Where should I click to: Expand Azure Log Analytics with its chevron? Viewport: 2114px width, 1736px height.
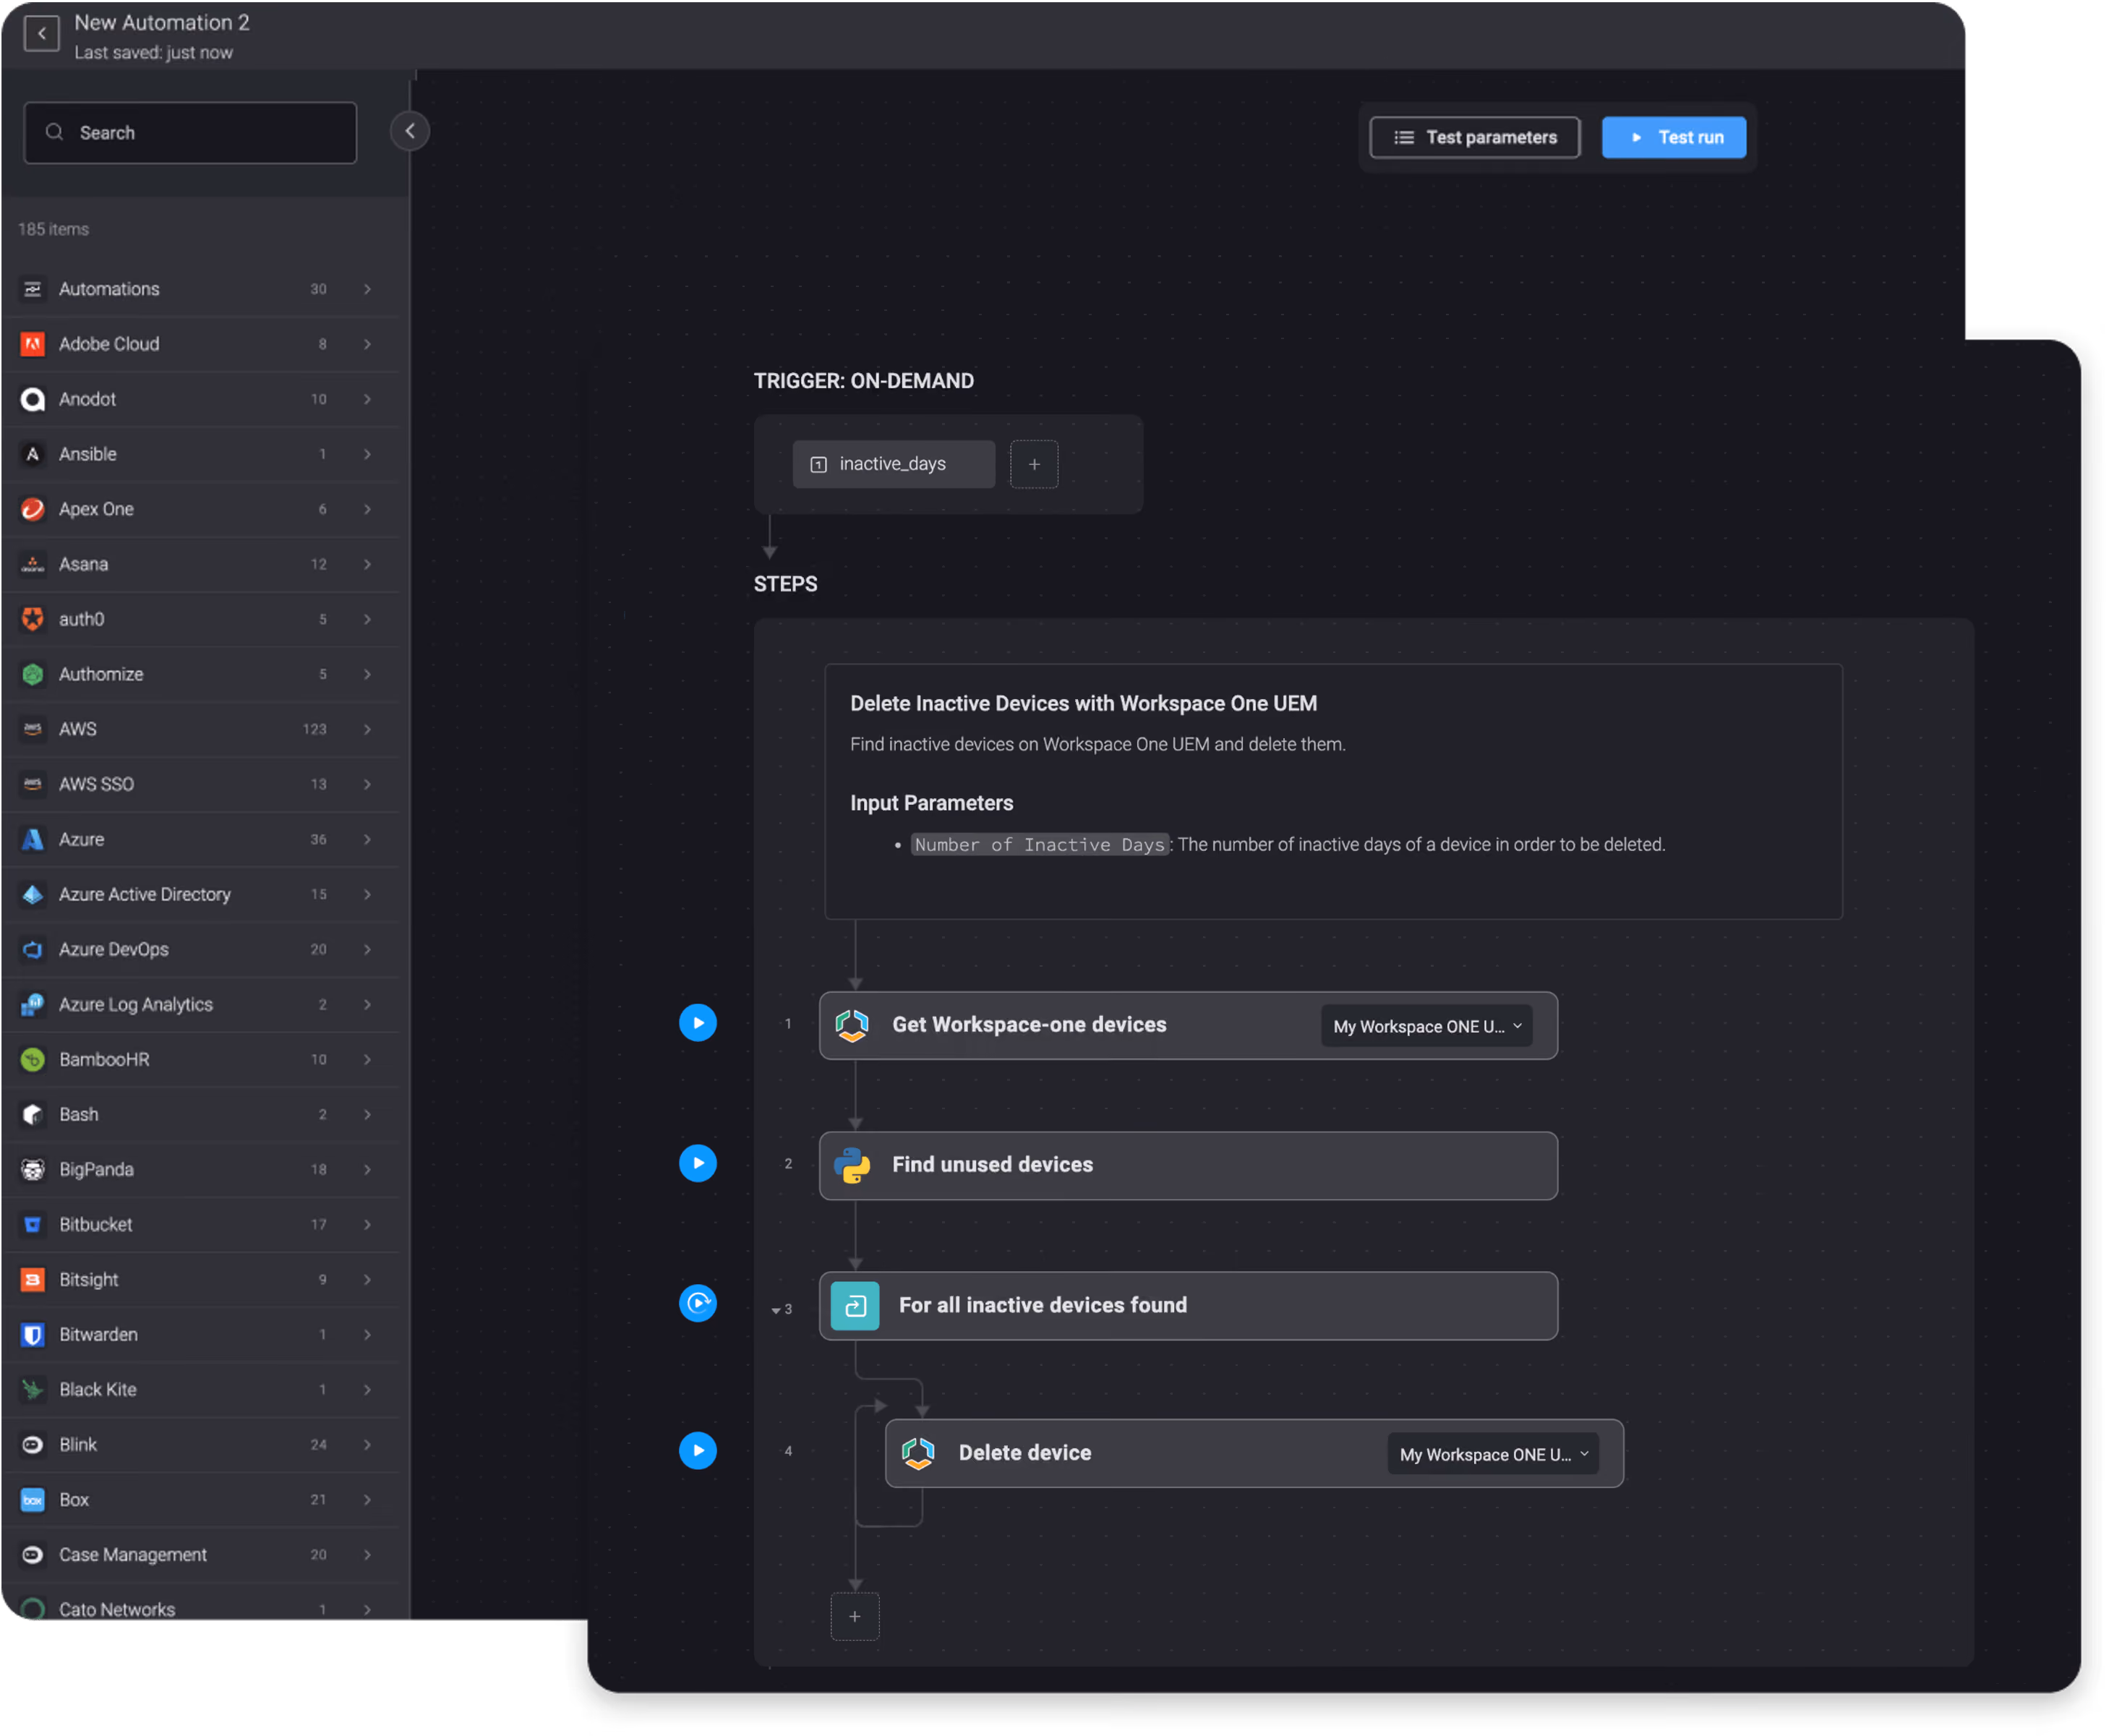(368, 1004)
